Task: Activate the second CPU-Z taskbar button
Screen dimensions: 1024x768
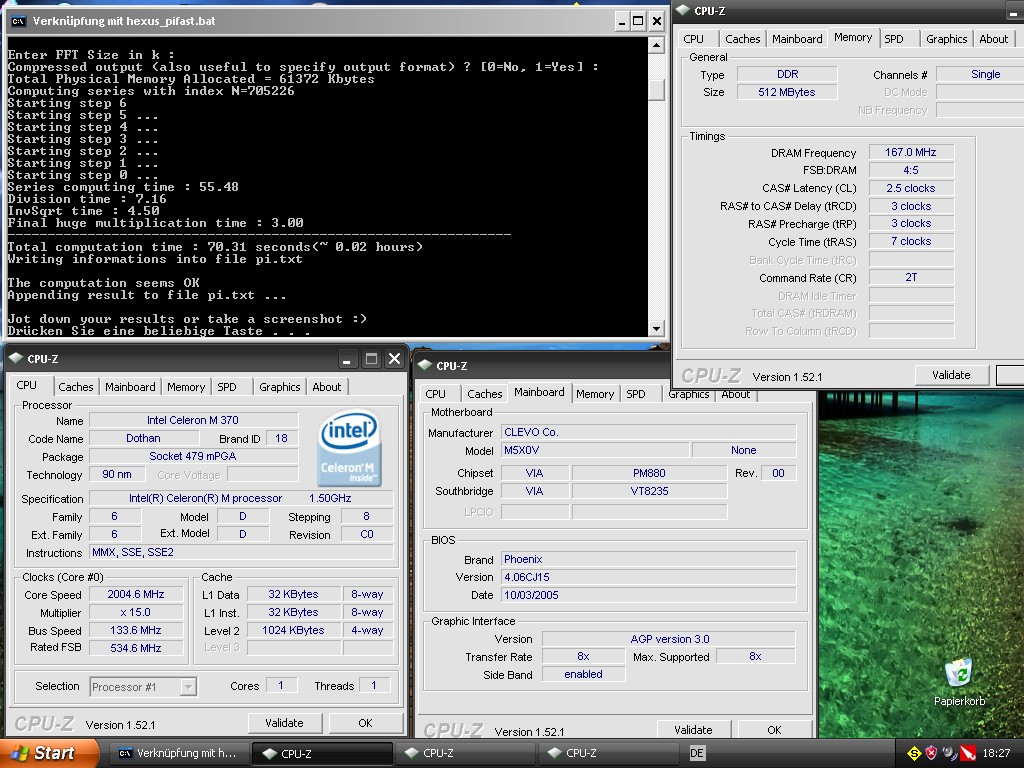Action: pyautogui.click(x=464, y=753)
